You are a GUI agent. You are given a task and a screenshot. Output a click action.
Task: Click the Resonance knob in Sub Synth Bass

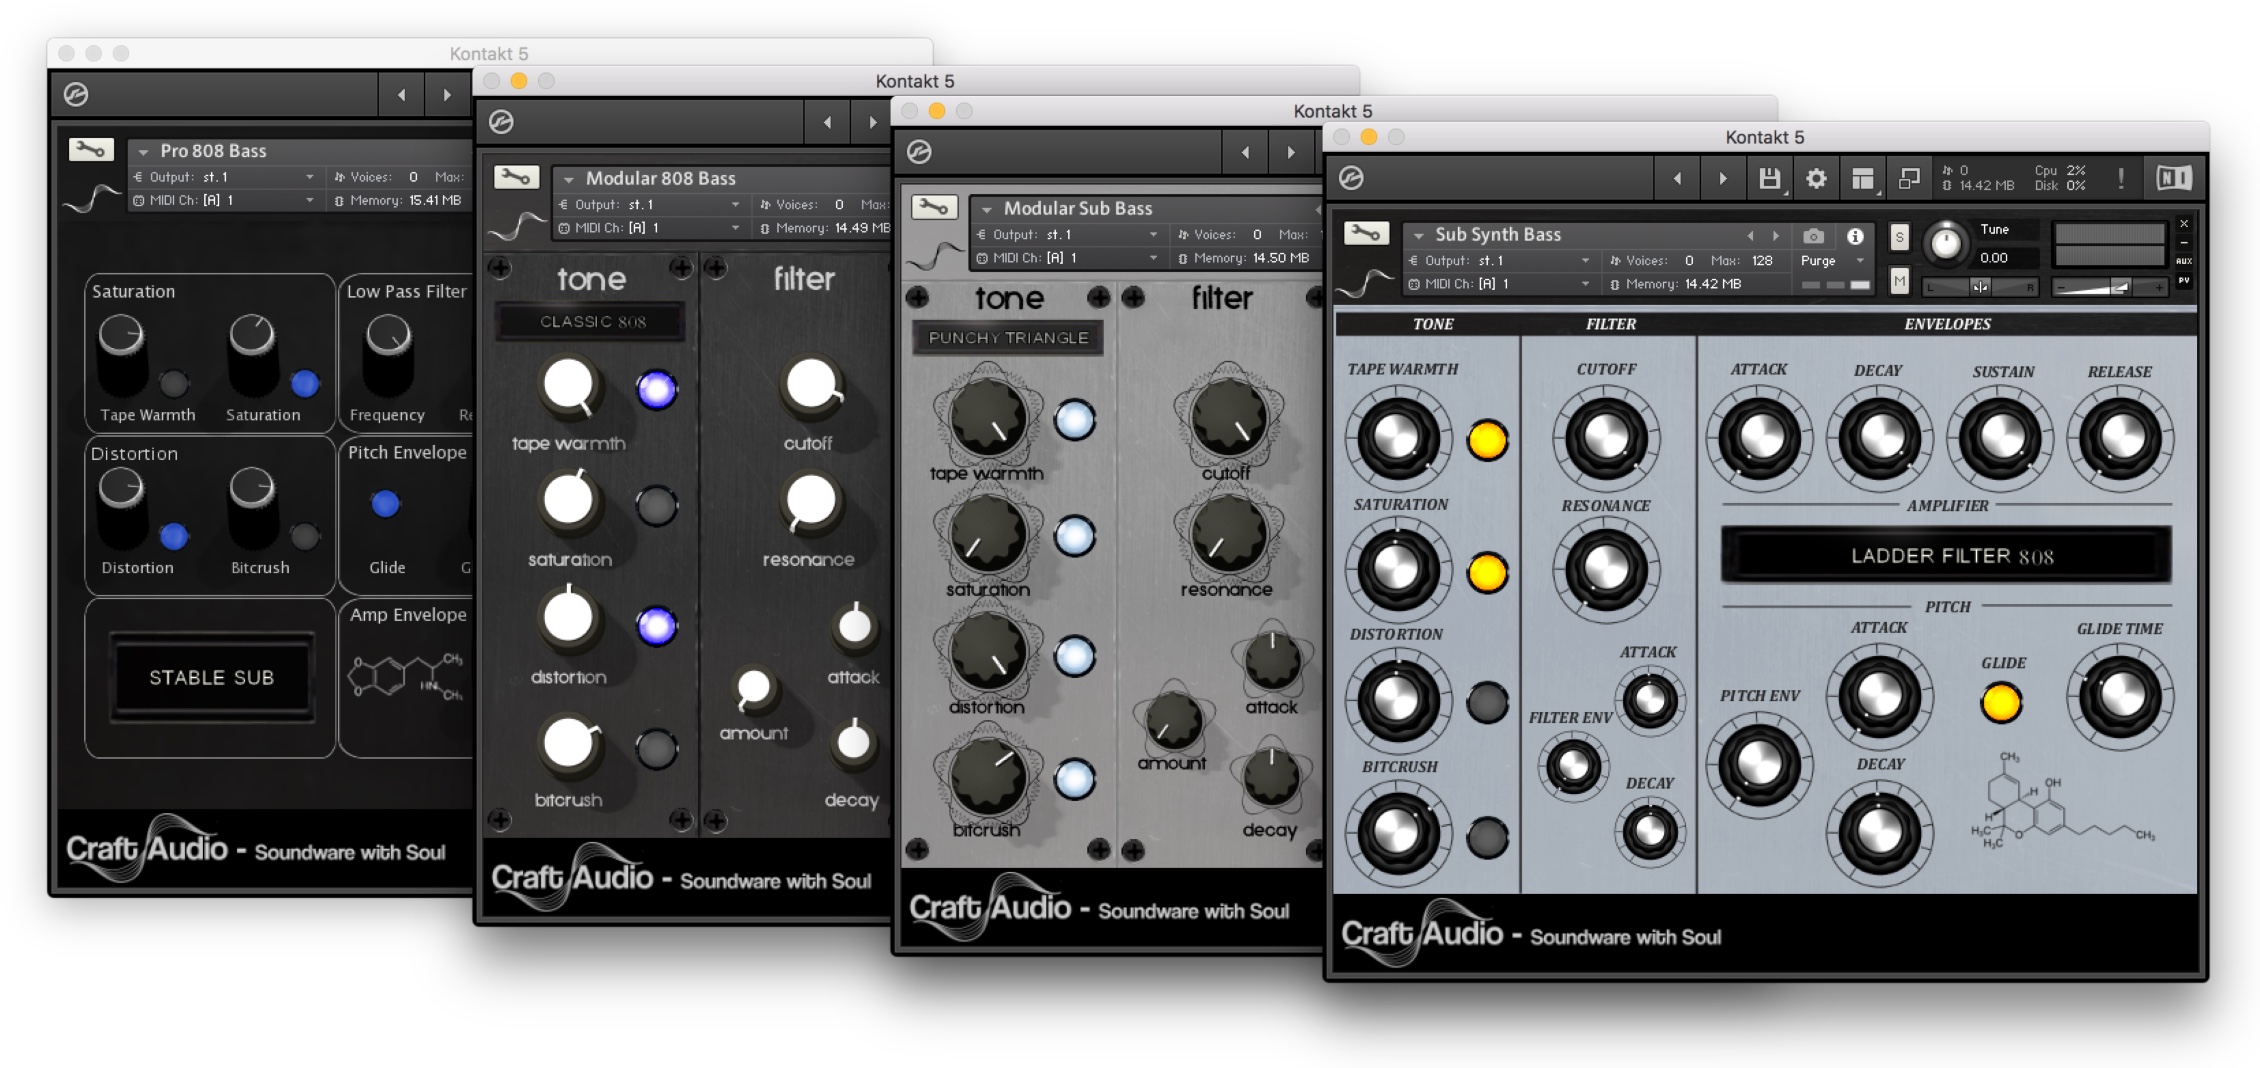click(1606, 569)
